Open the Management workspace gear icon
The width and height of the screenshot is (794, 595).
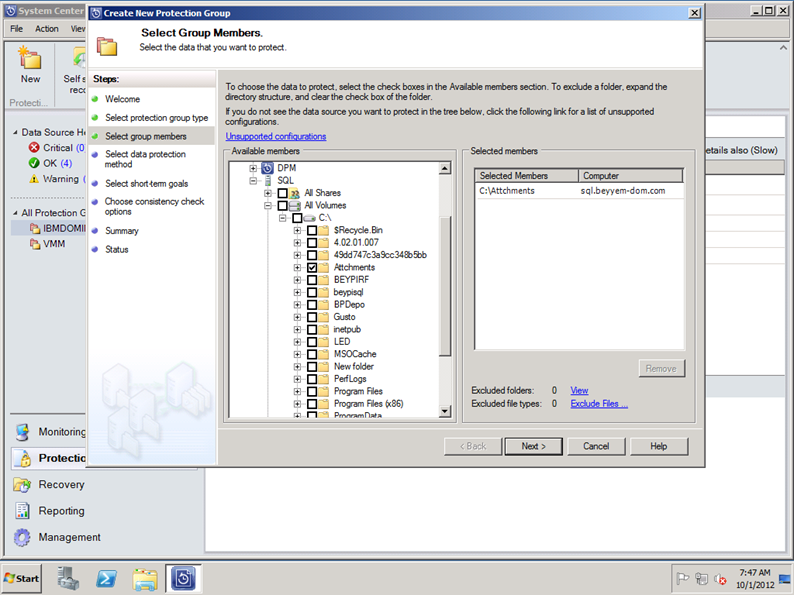coord(22,537)
